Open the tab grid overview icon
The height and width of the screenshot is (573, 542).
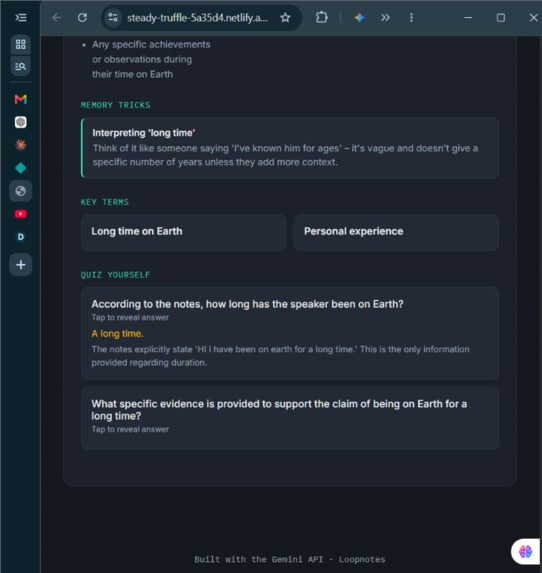pyautogui.click(x=21, y=44)
